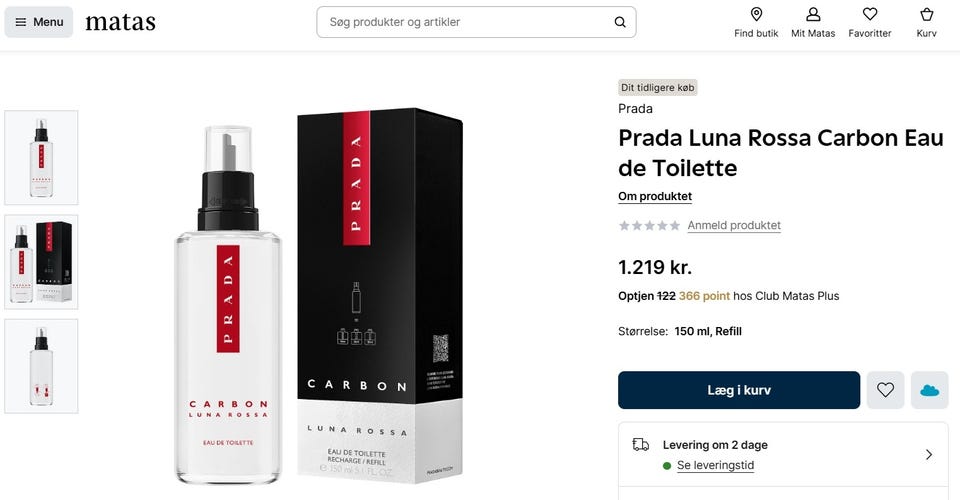The height and width of the screenshot is (500, 960).
Task: Rate product using the star rating
Action: (x=649, y=226)
